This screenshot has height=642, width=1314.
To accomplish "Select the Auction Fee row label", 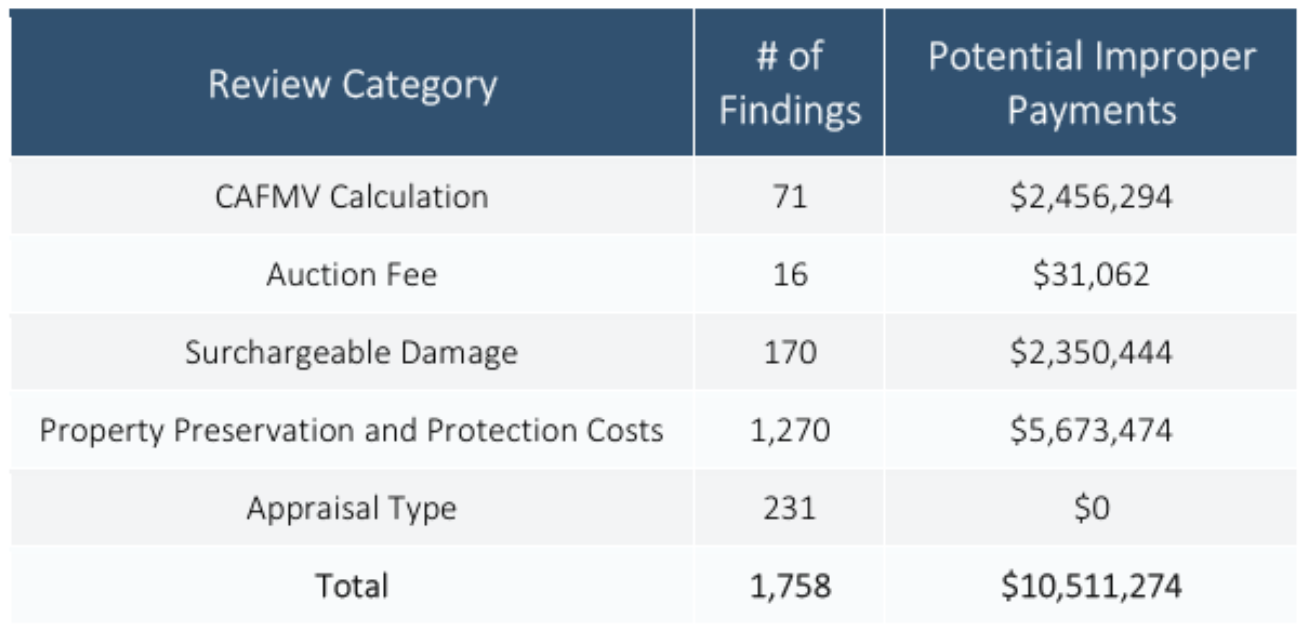I will tap(352, 274).
